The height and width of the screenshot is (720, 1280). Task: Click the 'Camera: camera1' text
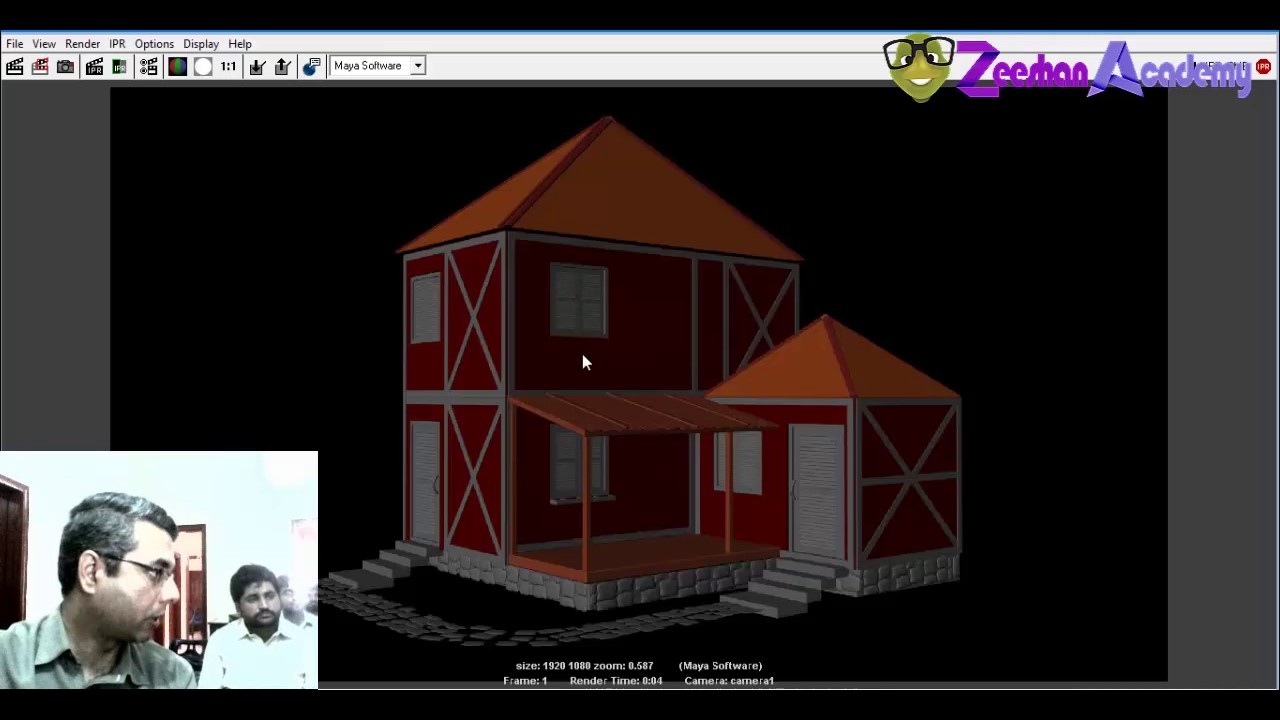[x=729, y=681]
